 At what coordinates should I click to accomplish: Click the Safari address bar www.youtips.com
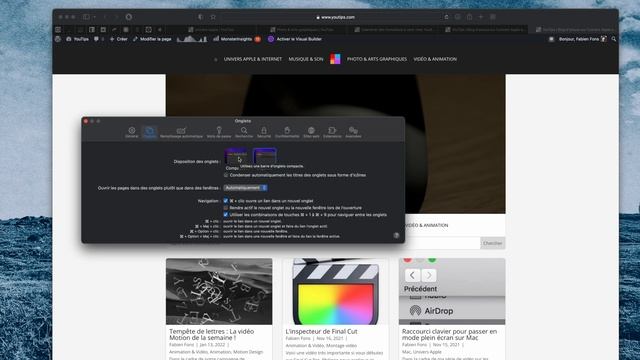335,17
